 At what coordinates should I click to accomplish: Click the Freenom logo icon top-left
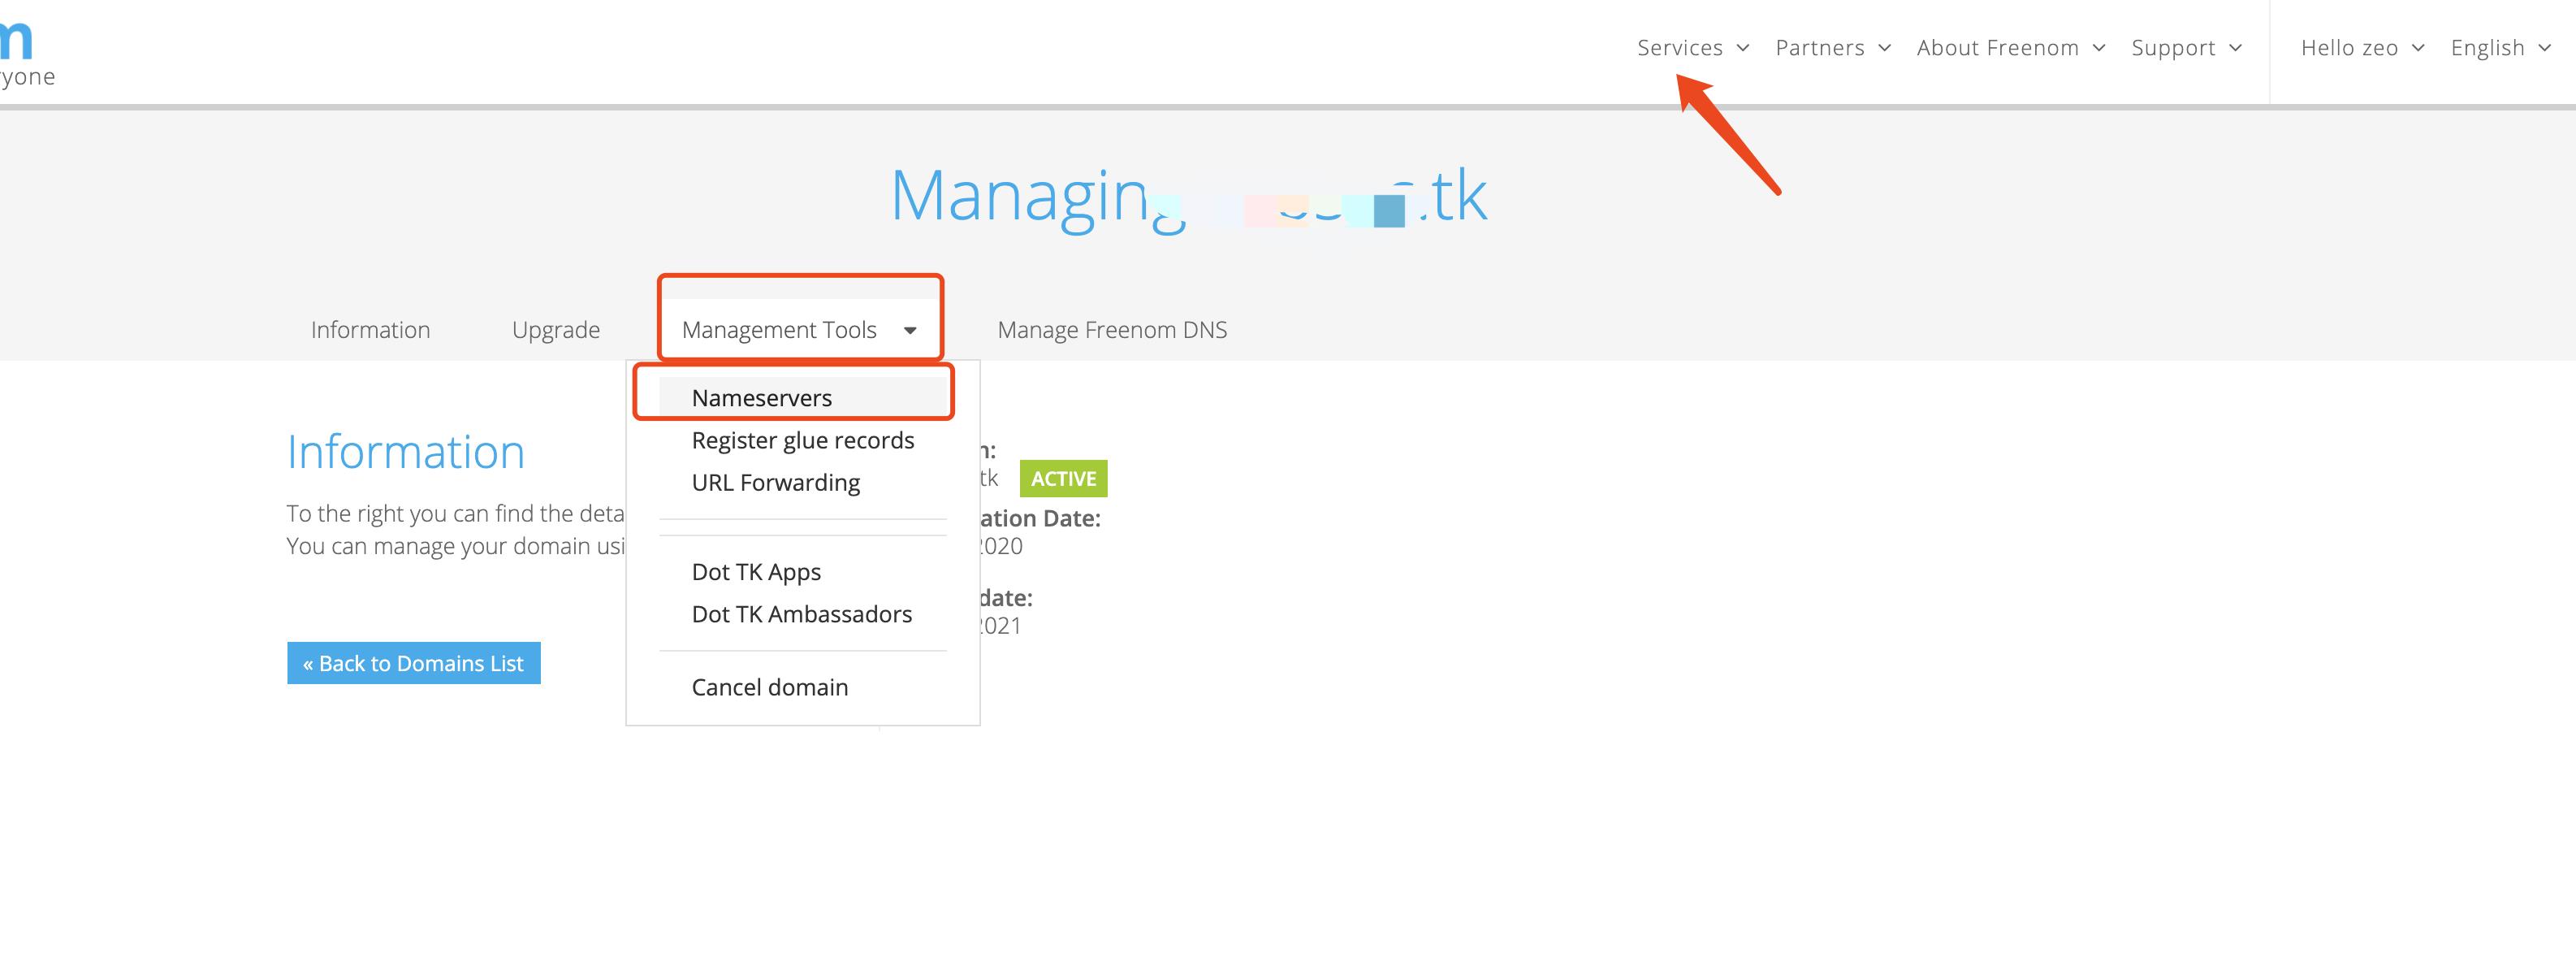(16, 32)
